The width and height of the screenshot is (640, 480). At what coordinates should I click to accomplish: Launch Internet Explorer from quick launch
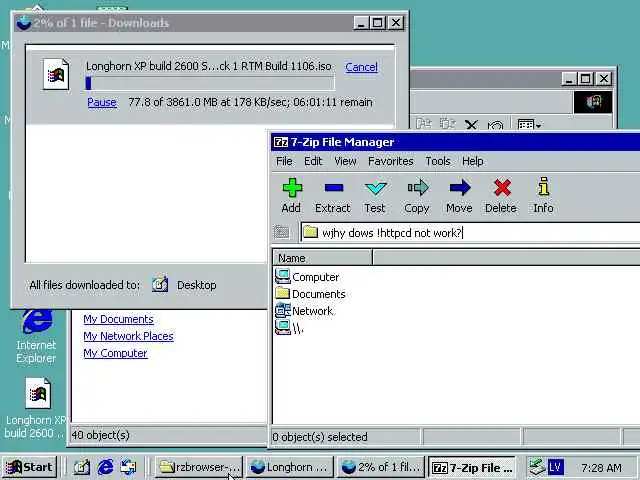105,467
